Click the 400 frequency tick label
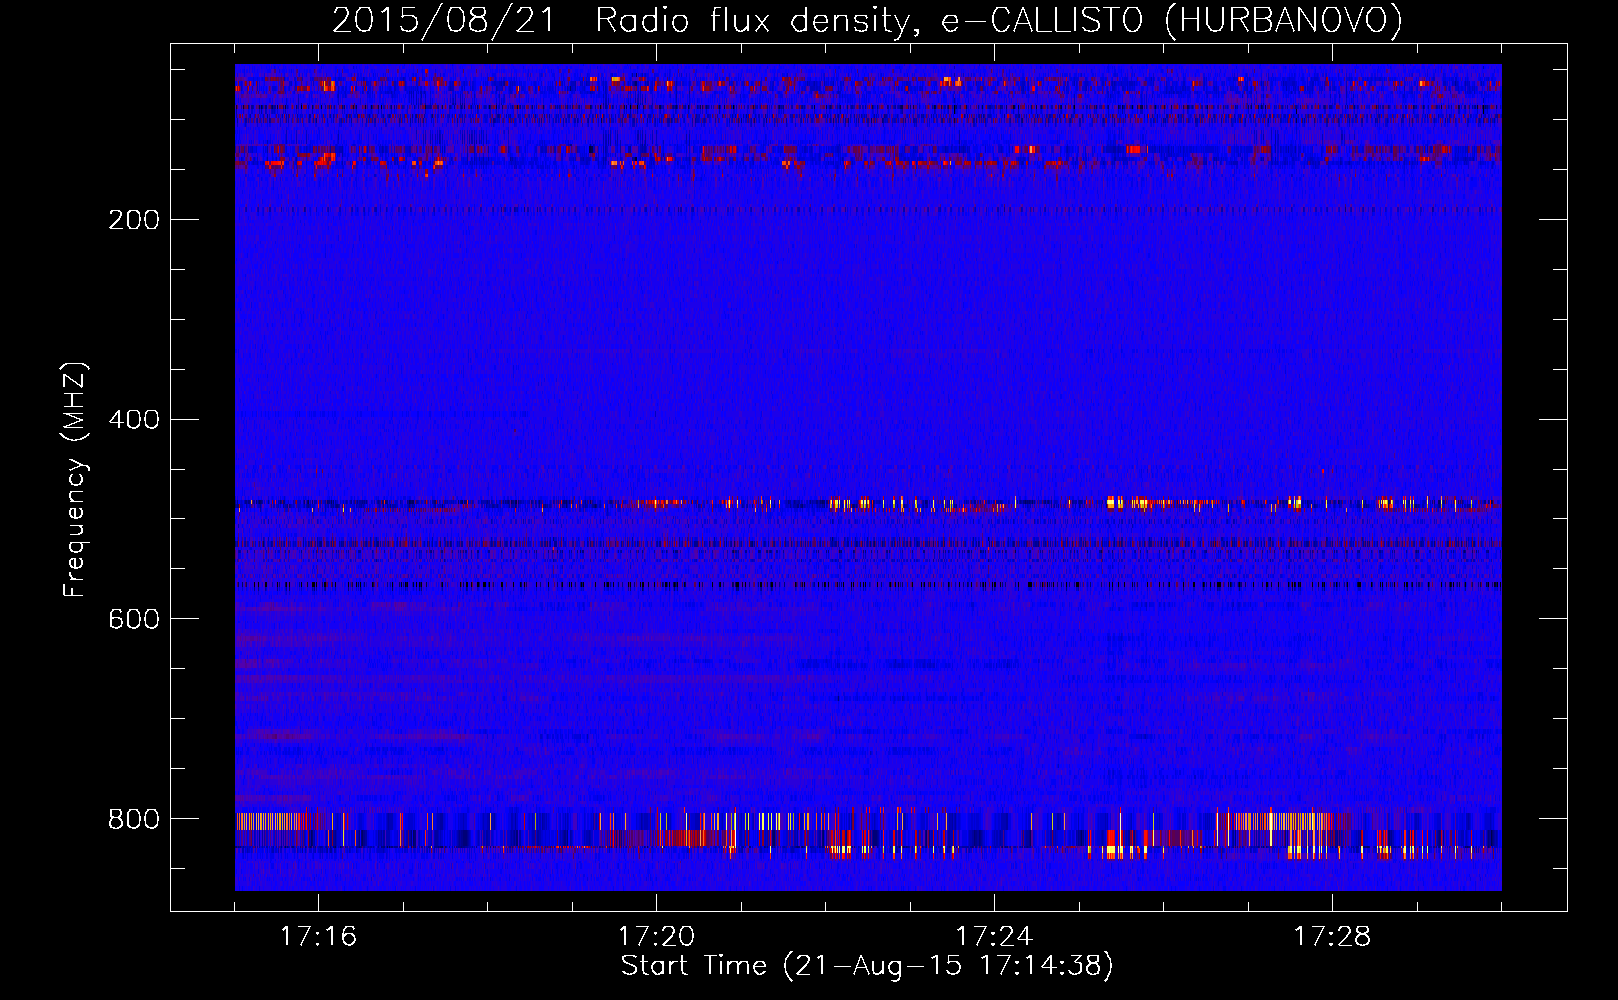 tap(134, 420)
